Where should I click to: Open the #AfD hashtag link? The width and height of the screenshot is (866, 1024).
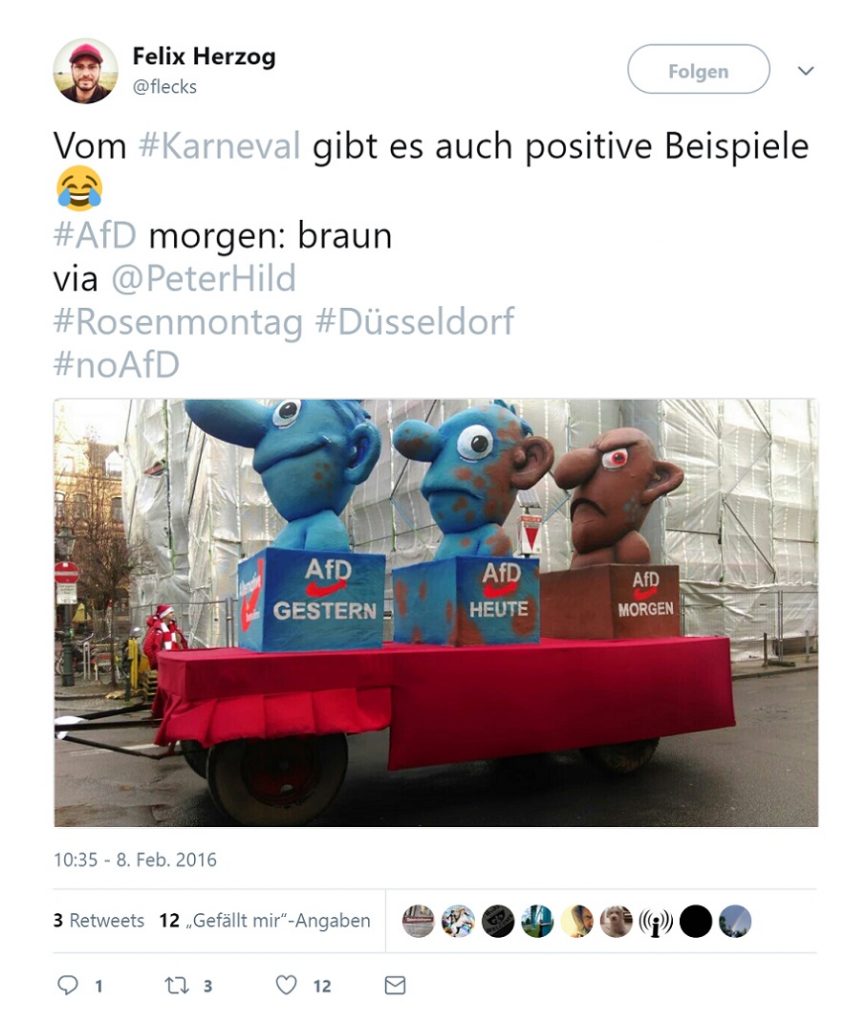tap(95, 234)
